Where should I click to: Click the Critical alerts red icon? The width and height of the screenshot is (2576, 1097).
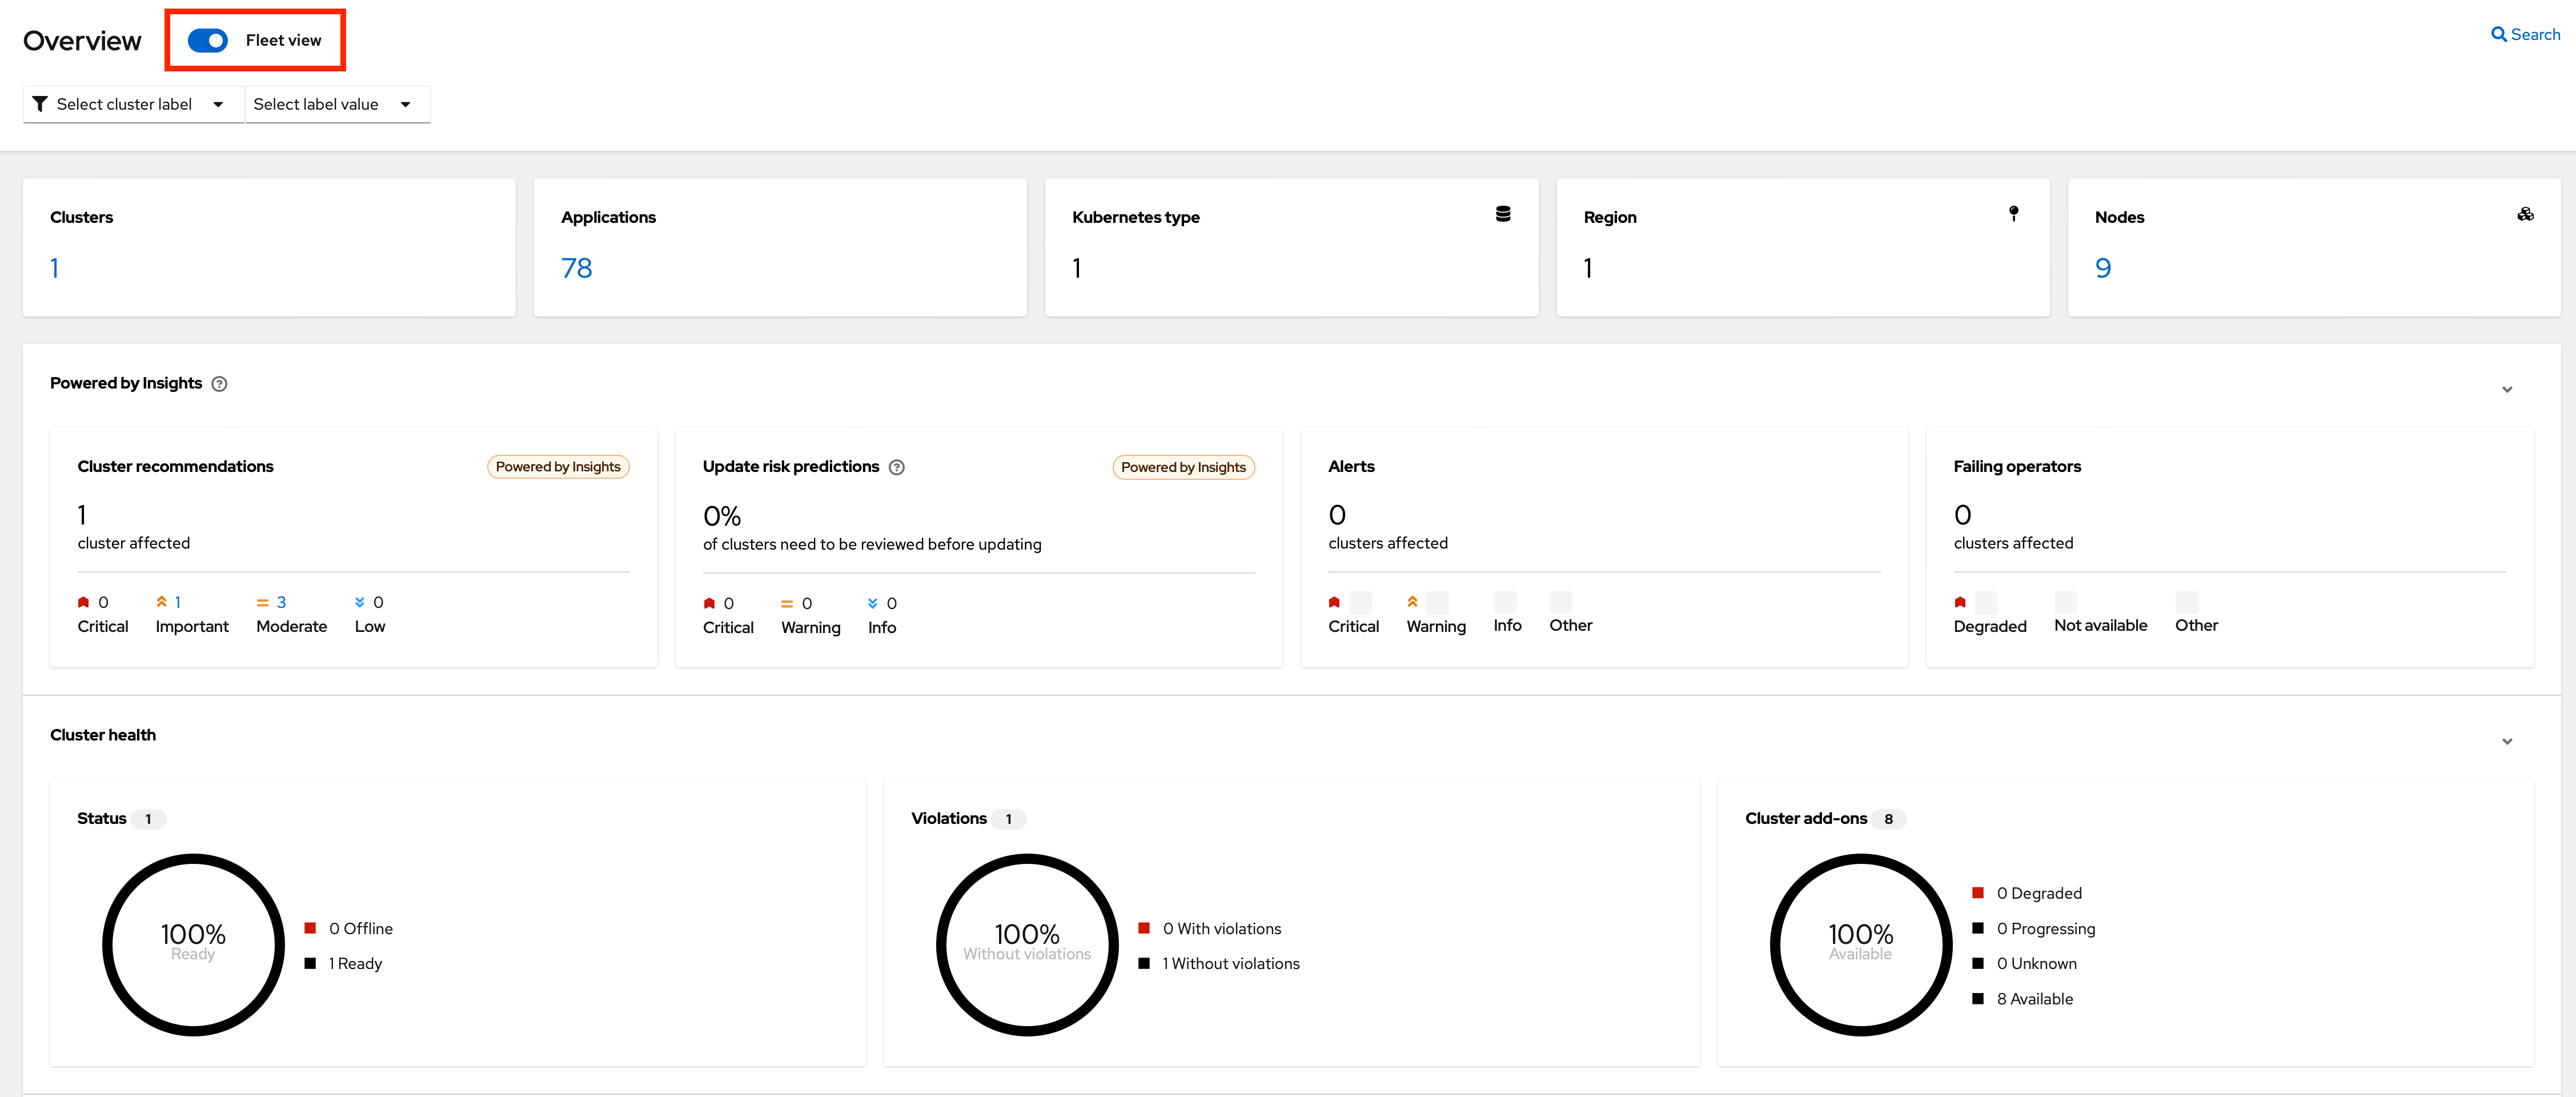pyautogui.click(x=1334, y=602)
